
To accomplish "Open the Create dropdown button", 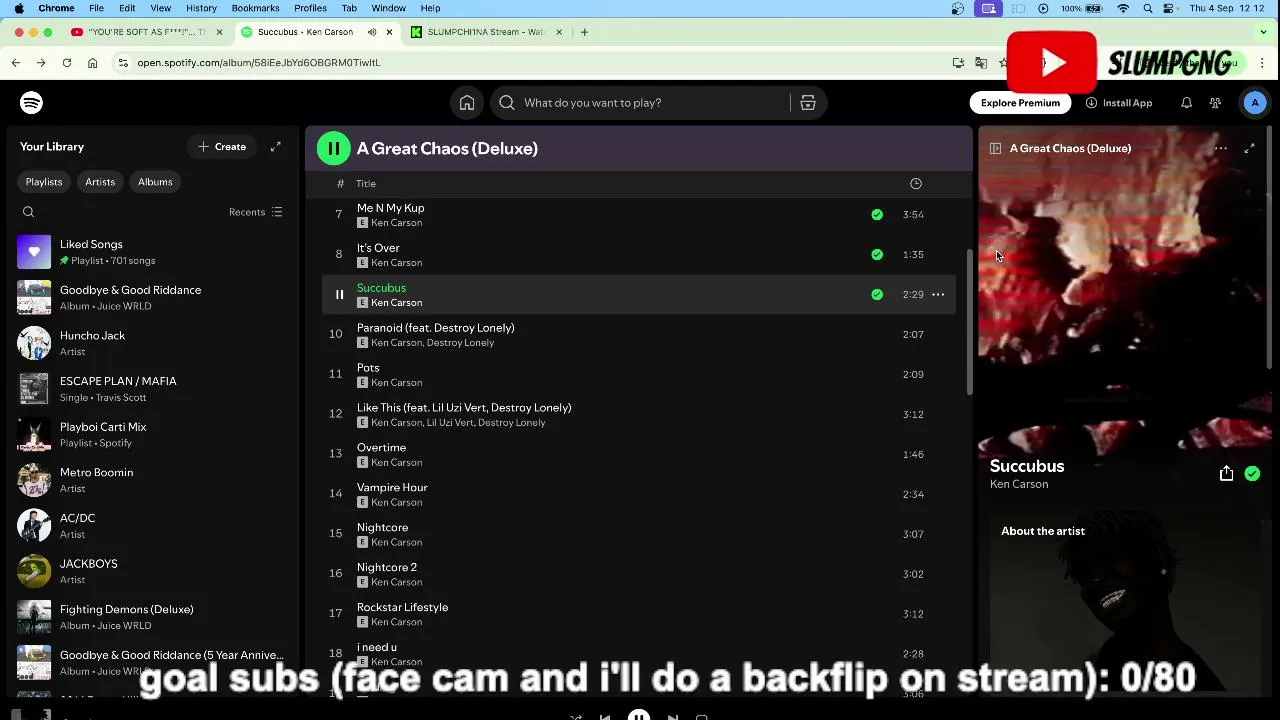I will click(221, 147).
